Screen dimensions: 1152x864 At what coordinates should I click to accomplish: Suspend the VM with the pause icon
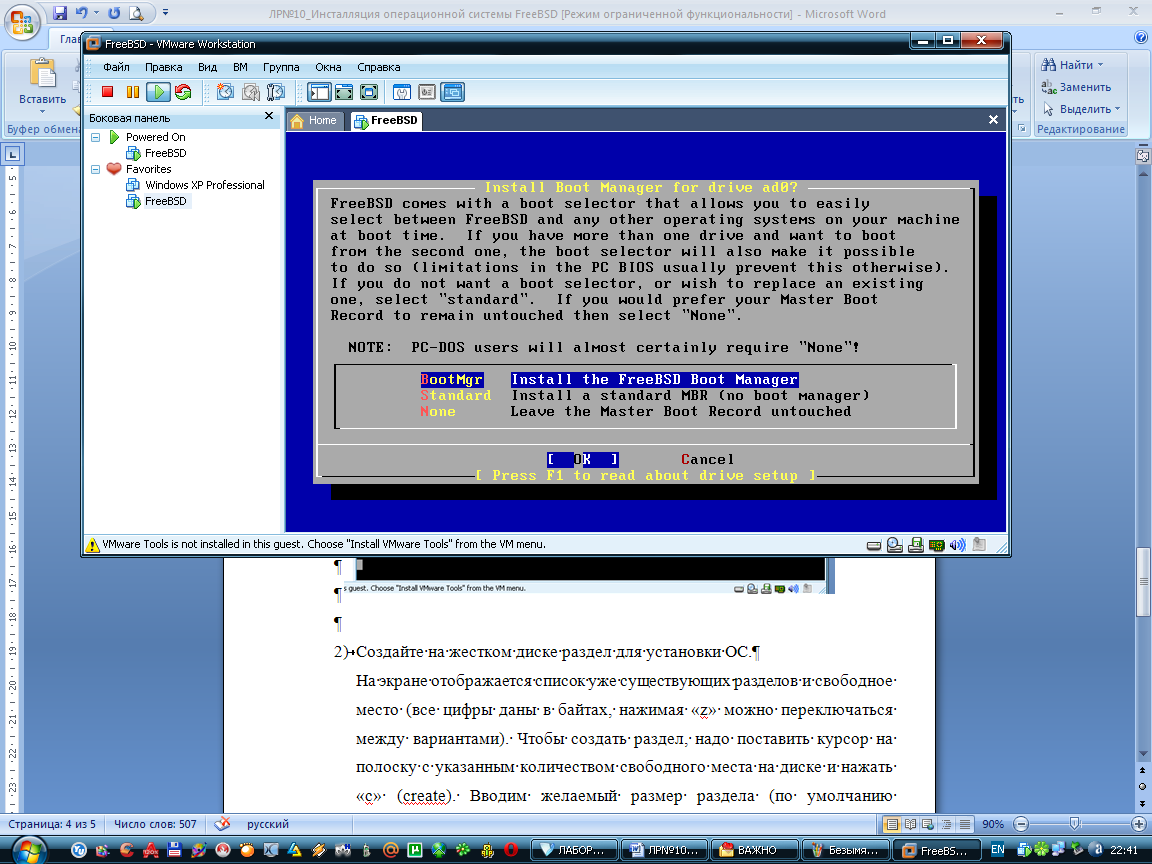133,92
